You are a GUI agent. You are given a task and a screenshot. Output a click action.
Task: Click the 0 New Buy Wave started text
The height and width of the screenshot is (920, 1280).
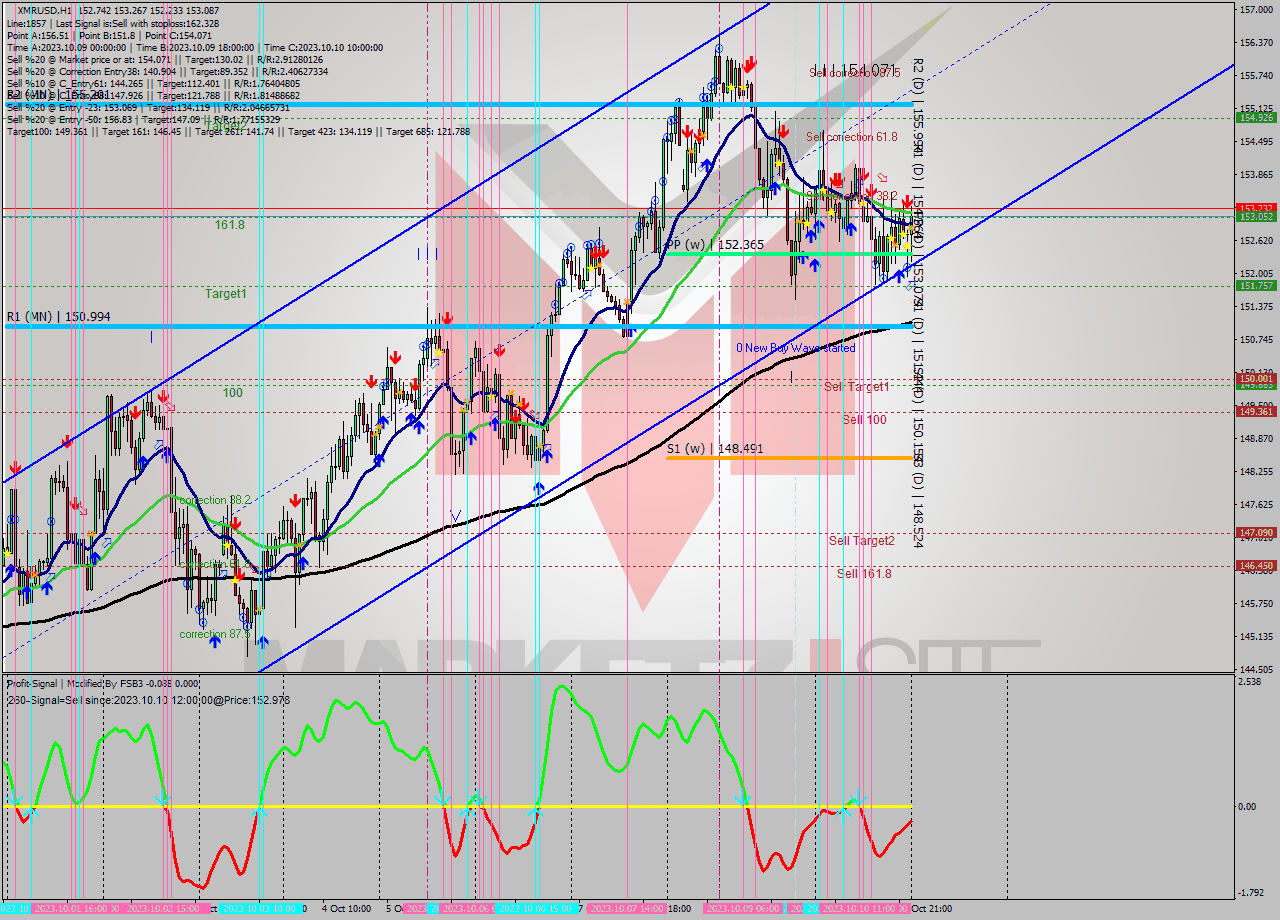pos(795,348)
